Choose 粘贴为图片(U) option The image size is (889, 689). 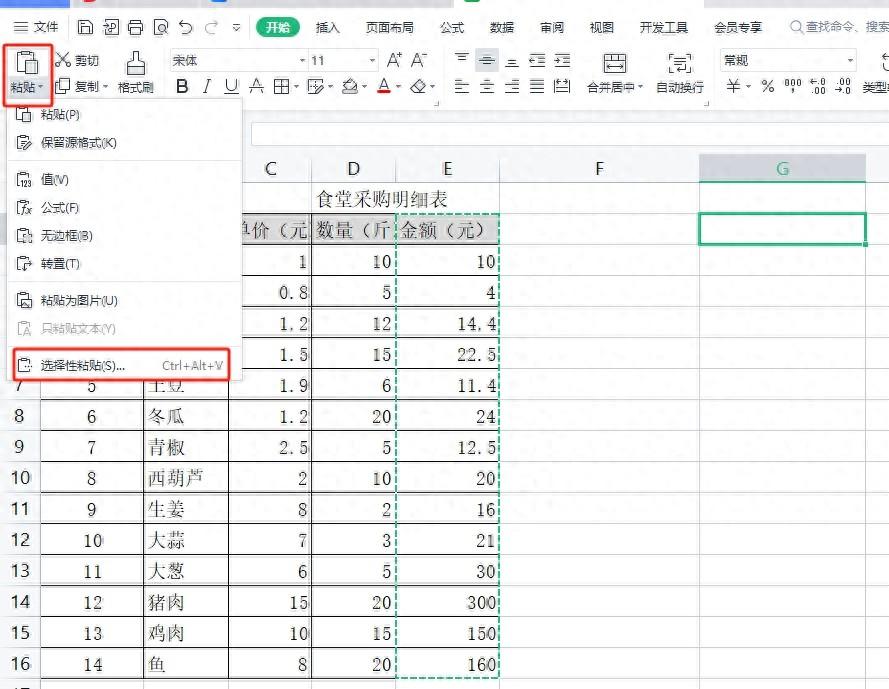[125, 301]
